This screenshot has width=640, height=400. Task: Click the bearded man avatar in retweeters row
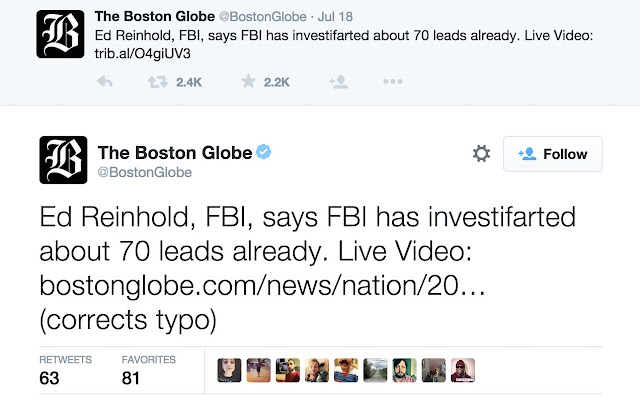click(404, 370)
